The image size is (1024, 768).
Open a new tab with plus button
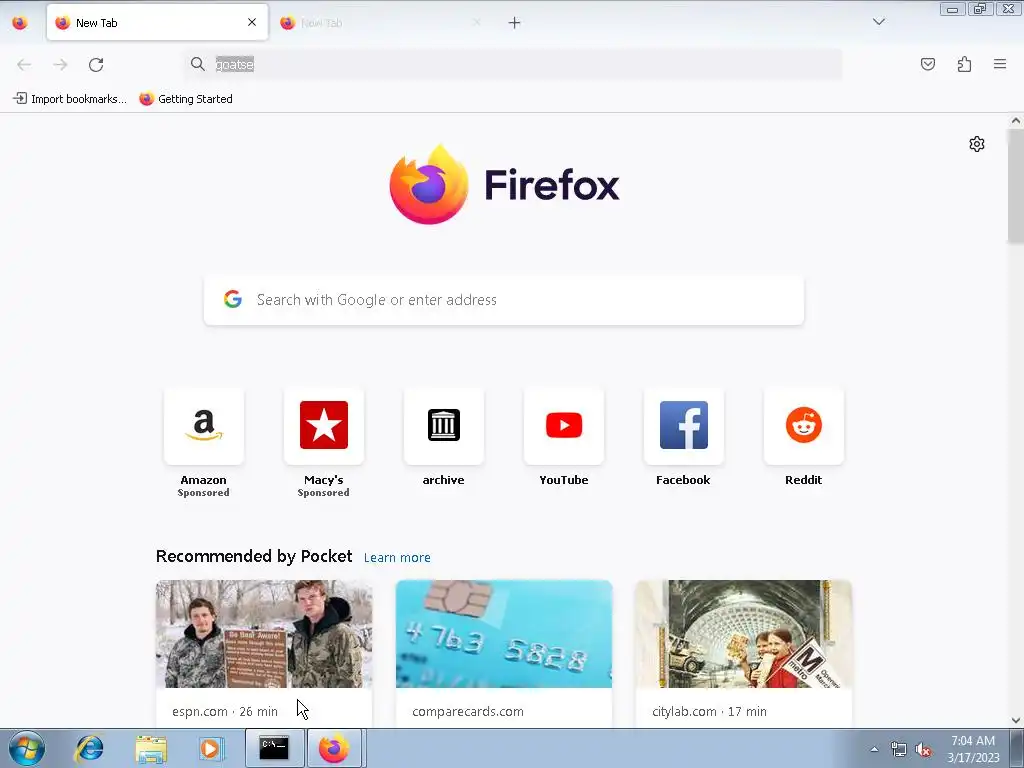(515, 23)
